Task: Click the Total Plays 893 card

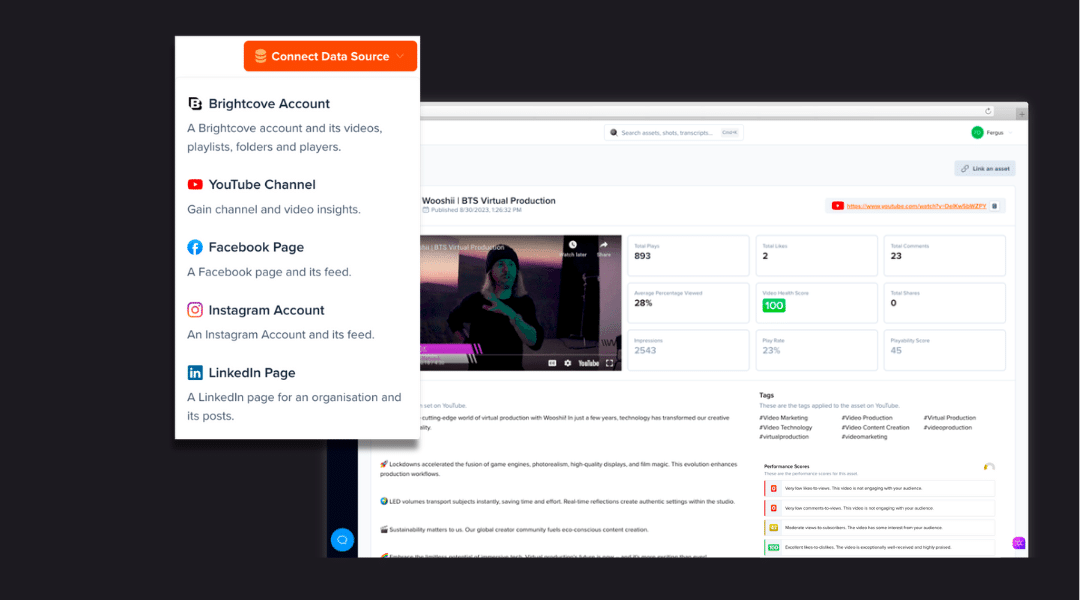Action: 688,256
